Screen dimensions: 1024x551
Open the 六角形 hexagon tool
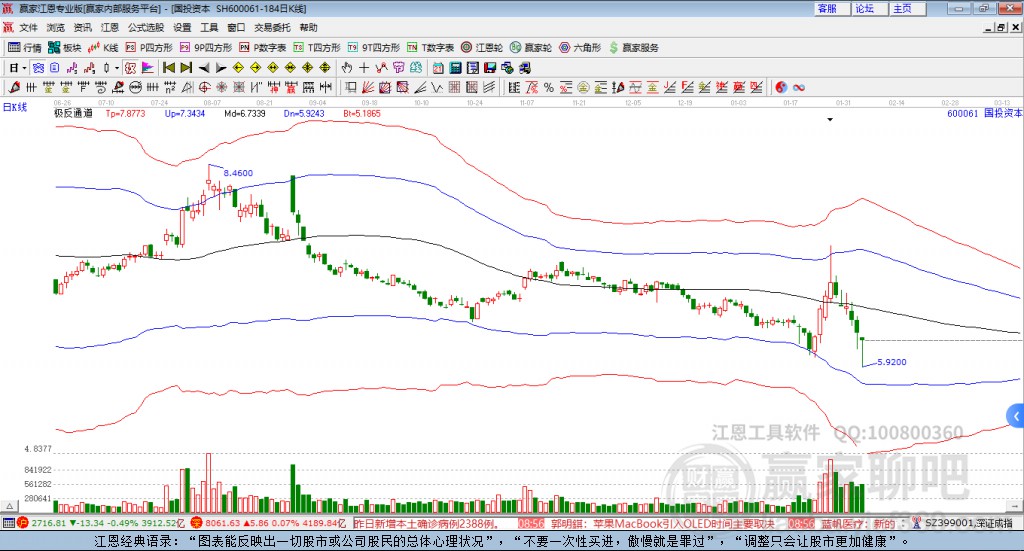(580, 48)
